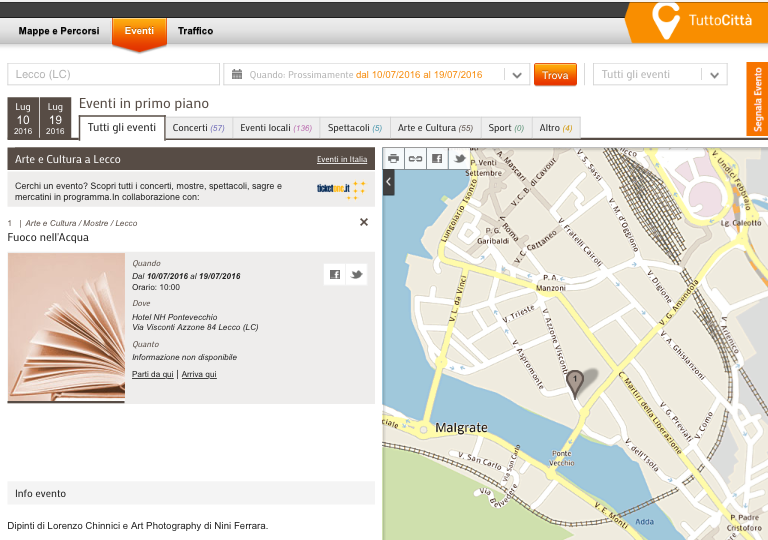Click the Lecco (LC) location field

113,75
